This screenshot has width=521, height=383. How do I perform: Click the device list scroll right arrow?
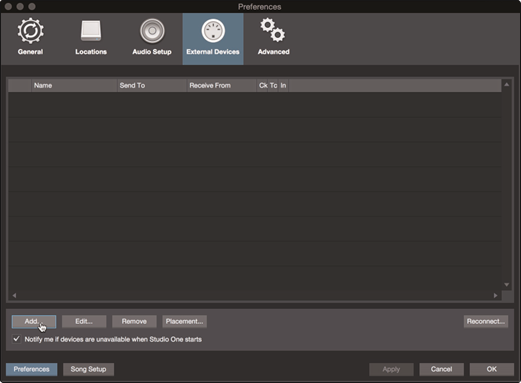pyautogui.click(x=496, y=295)
